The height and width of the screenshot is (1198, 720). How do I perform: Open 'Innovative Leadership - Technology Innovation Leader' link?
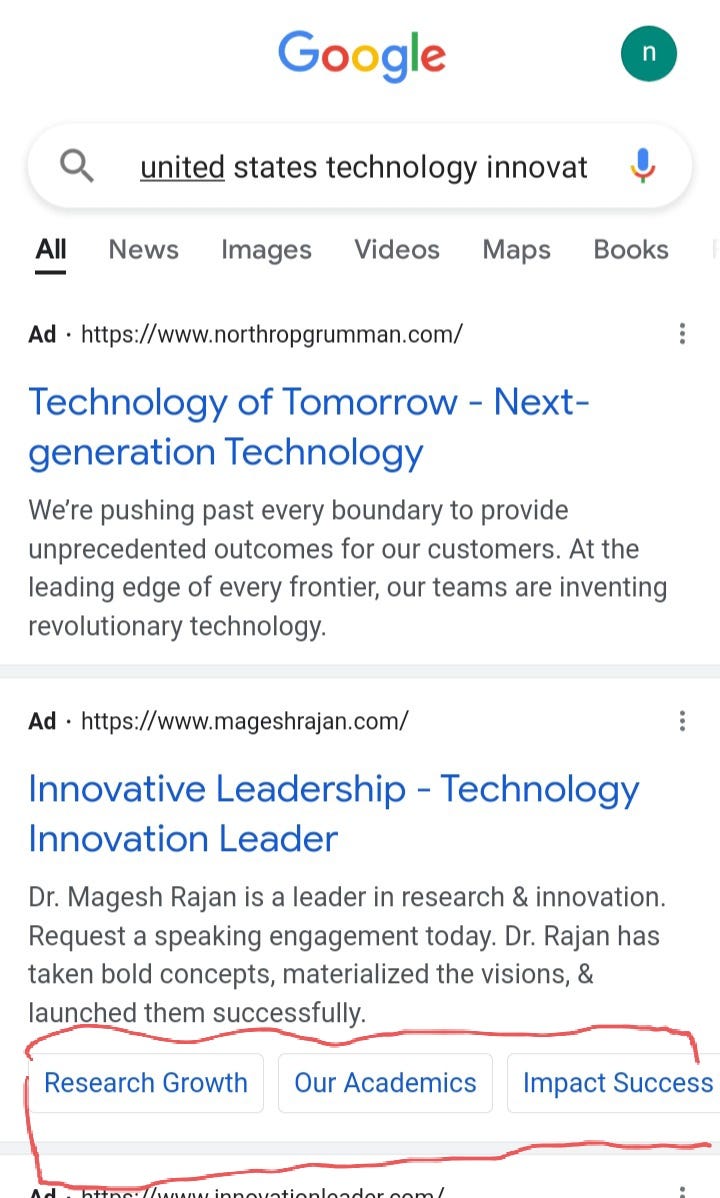click(x=333, y=814)
